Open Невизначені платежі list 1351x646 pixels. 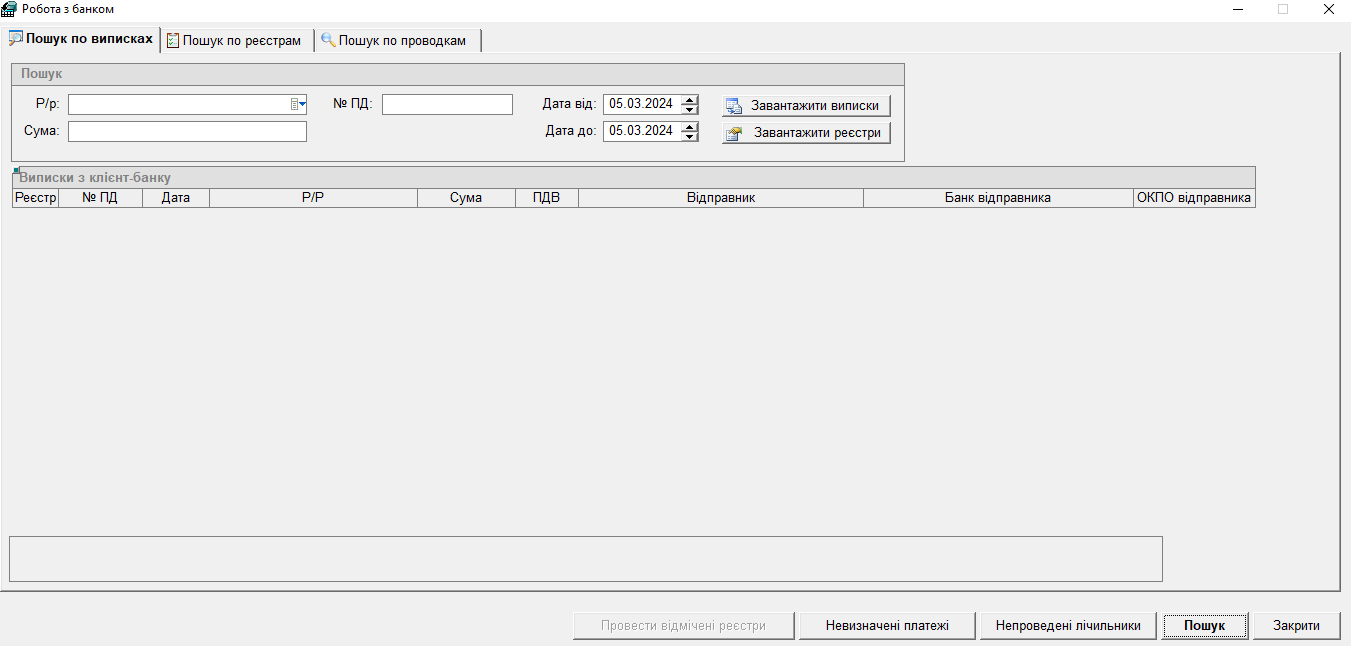[x=886, y=626]
